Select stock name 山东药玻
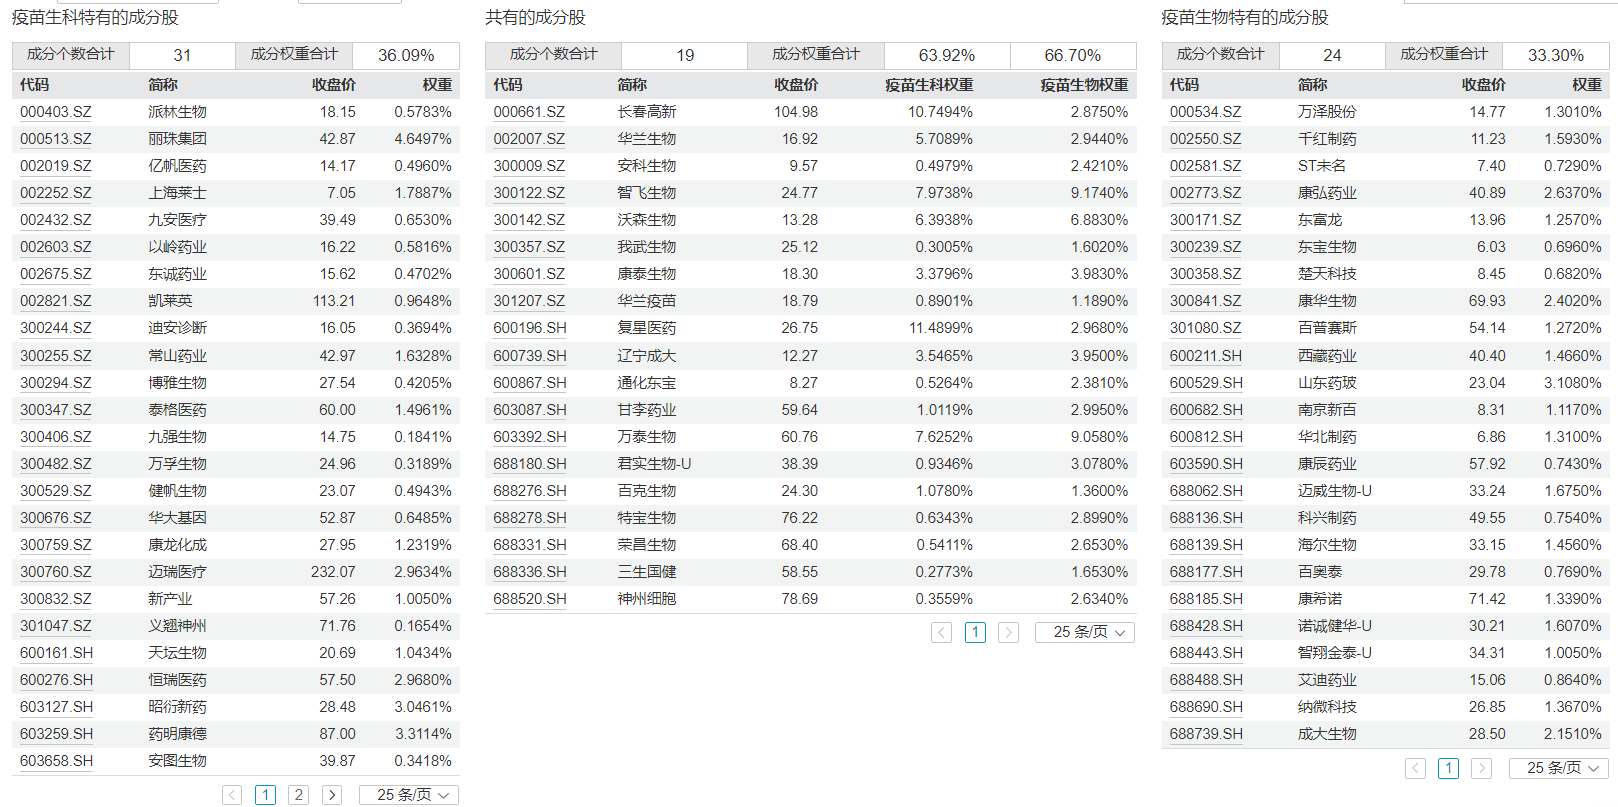Image resolution: width=1618 pixels, height=807 pixels. point(1327,383)
